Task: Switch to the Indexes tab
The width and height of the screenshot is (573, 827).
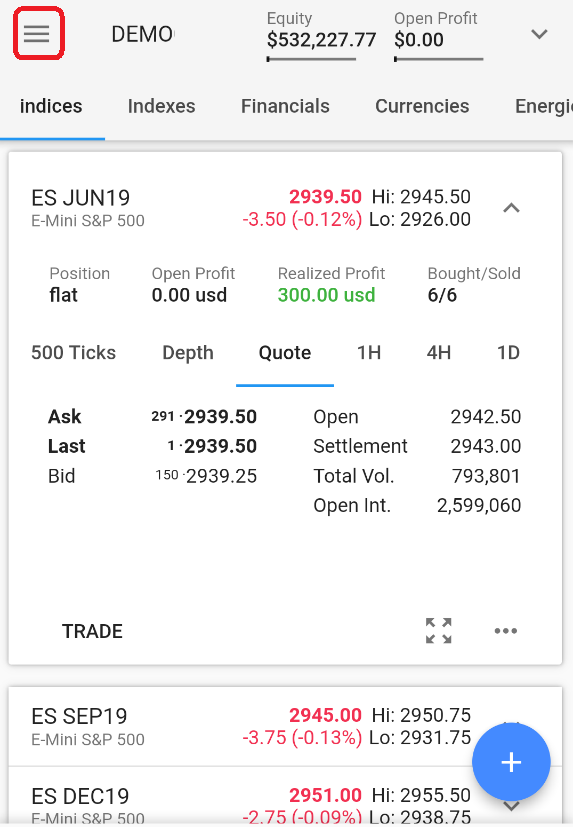Action: (161, 106)
